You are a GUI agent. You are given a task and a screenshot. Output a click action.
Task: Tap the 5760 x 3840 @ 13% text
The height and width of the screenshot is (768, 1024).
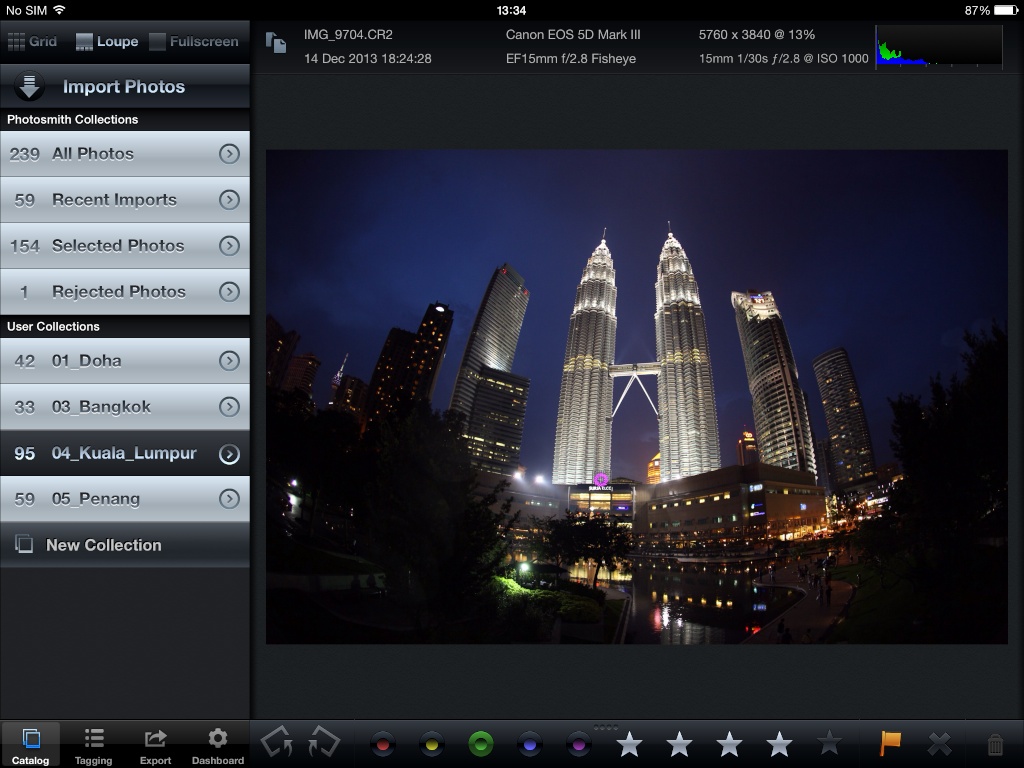756,35
